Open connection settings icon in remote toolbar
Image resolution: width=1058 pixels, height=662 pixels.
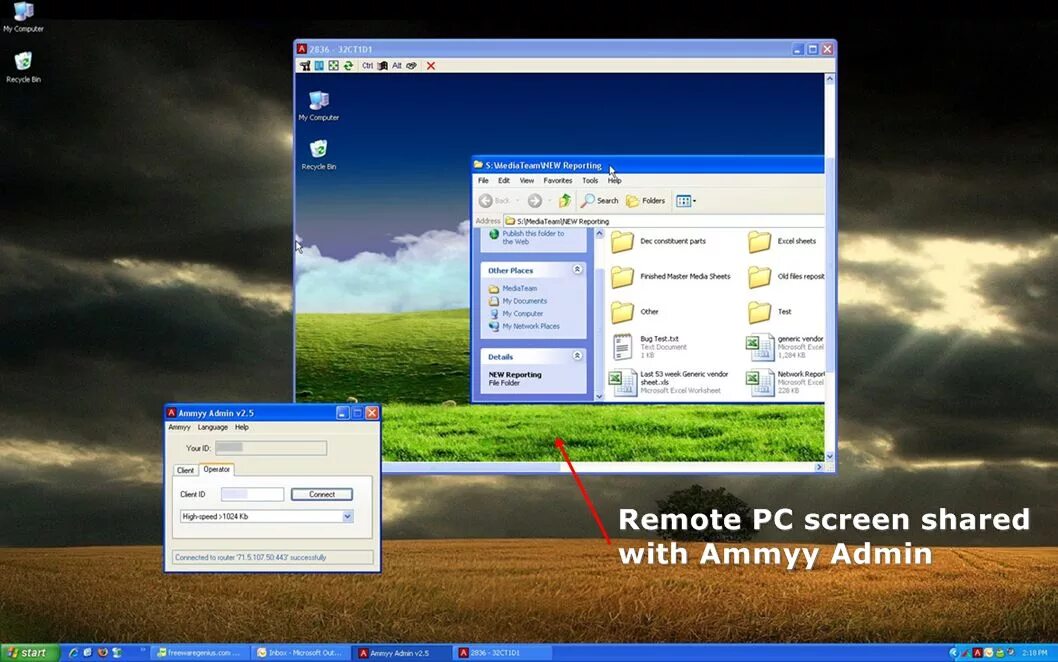305,65
